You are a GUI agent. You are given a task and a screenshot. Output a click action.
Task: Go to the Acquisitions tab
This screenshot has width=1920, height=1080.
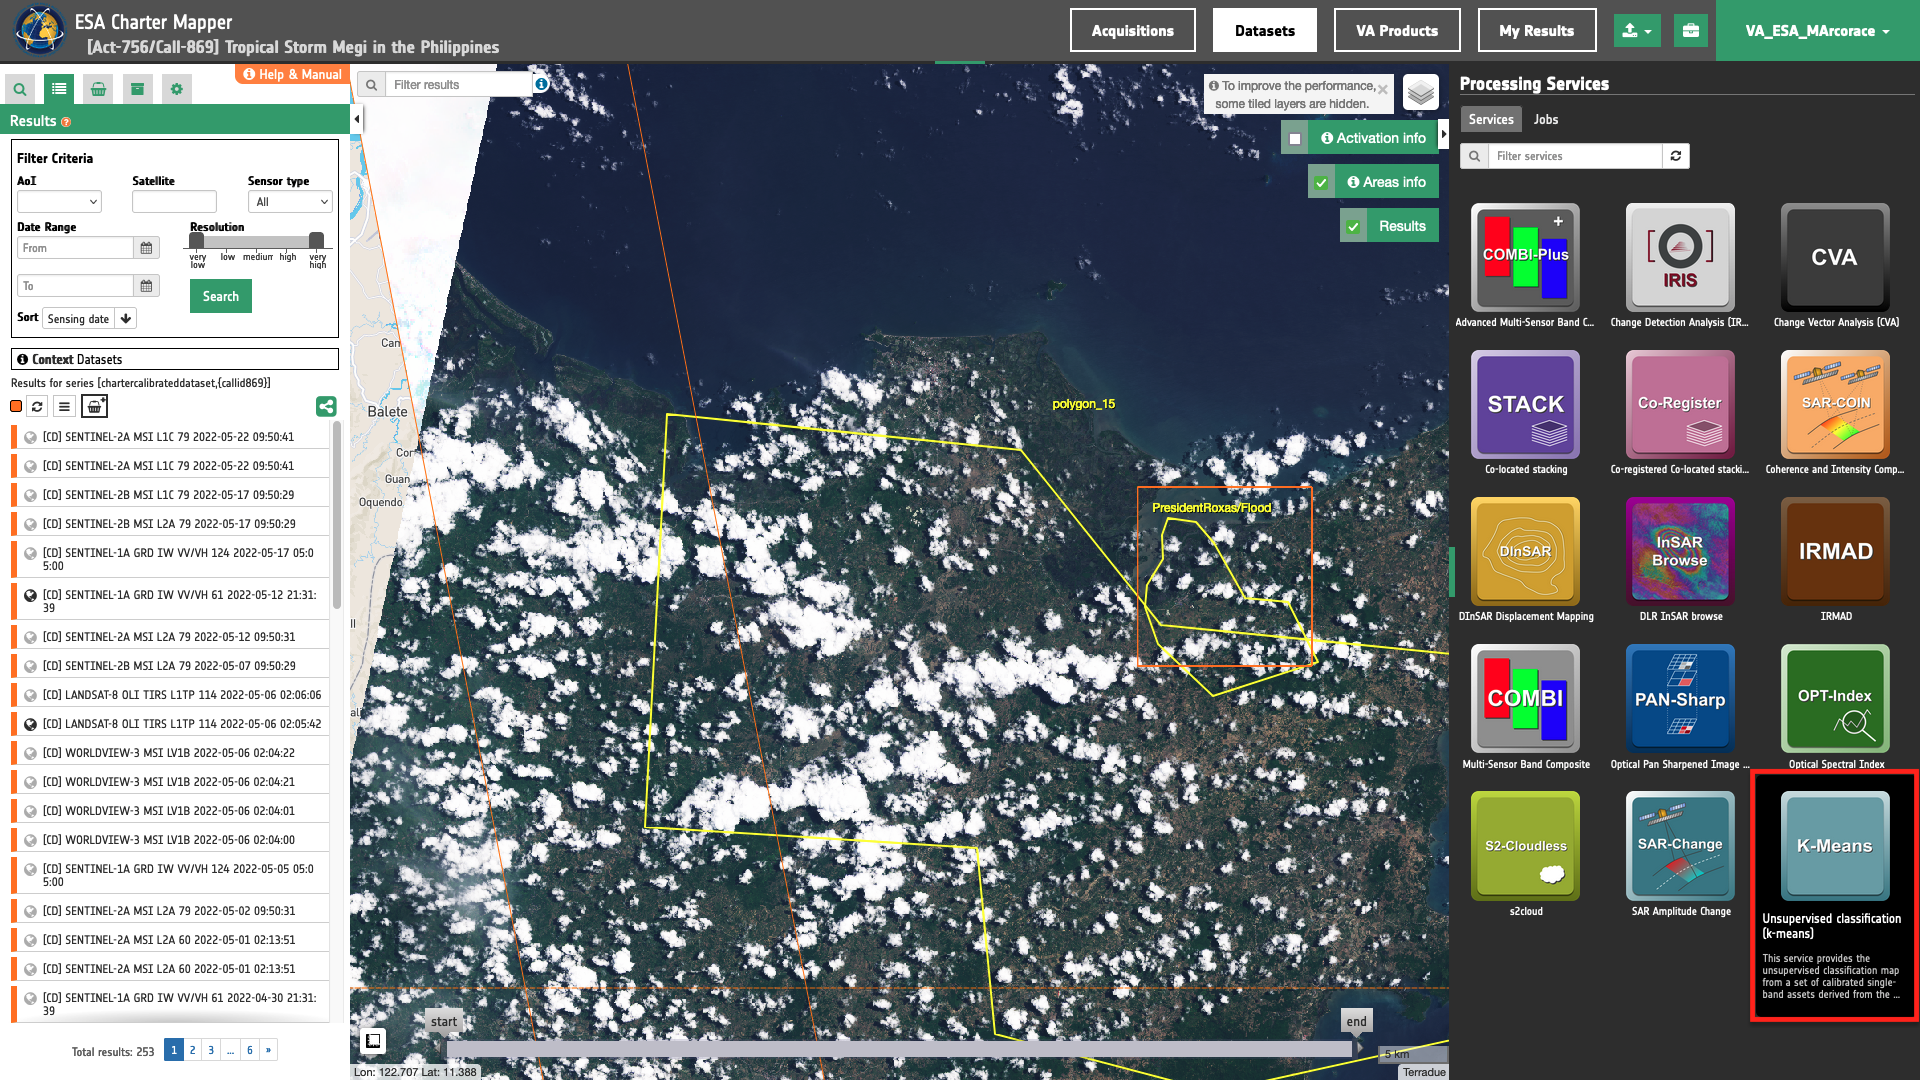(x=1133, y=31)
